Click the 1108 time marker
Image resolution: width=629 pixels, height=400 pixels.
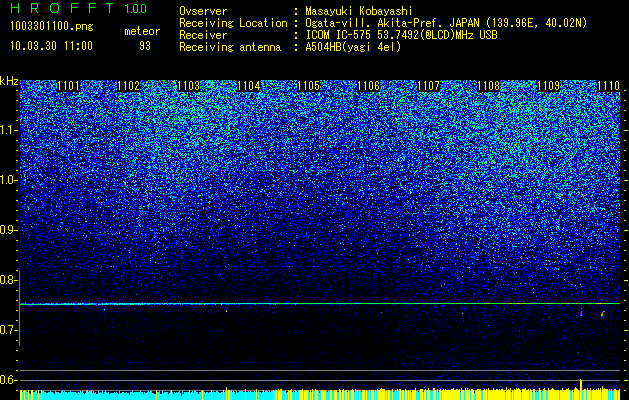pos(489,86)
